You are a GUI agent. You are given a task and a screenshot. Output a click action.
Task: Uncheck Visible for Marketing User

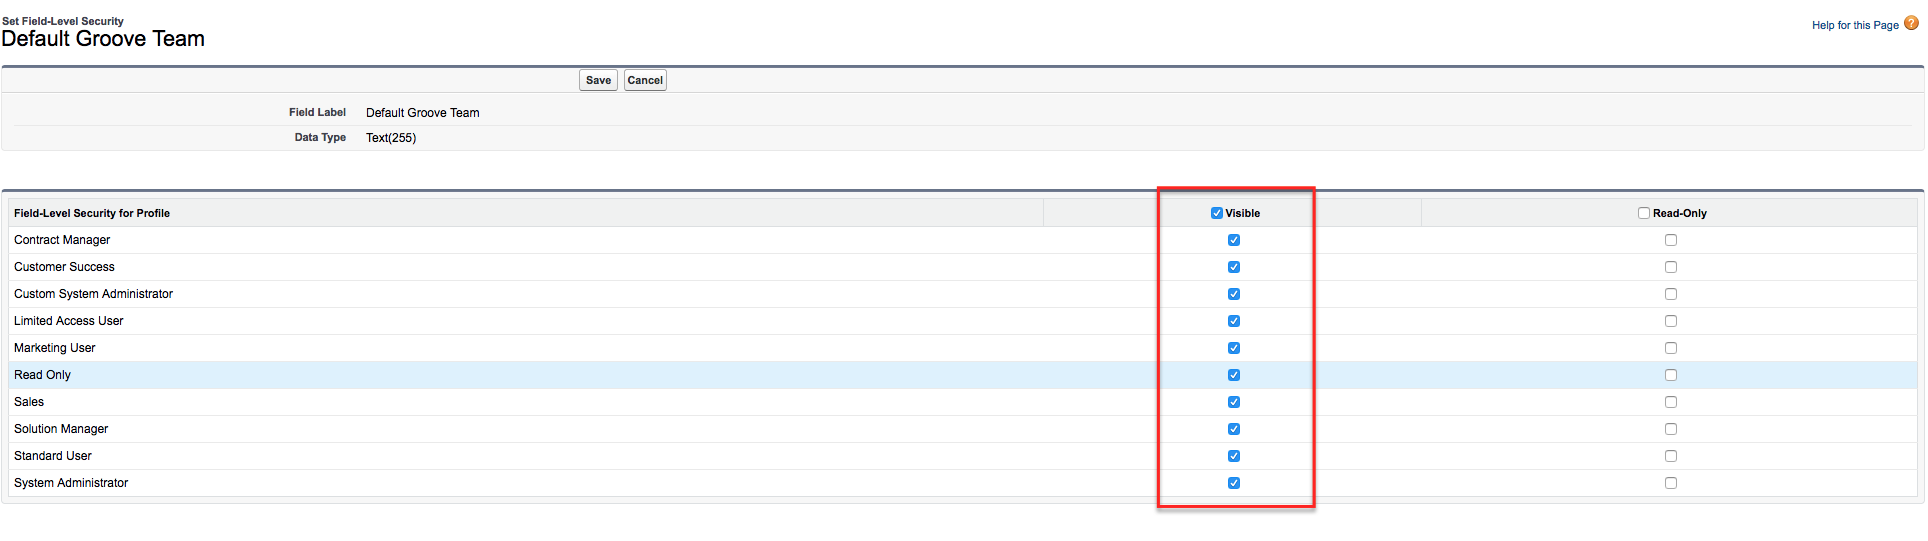point(1234,348)
